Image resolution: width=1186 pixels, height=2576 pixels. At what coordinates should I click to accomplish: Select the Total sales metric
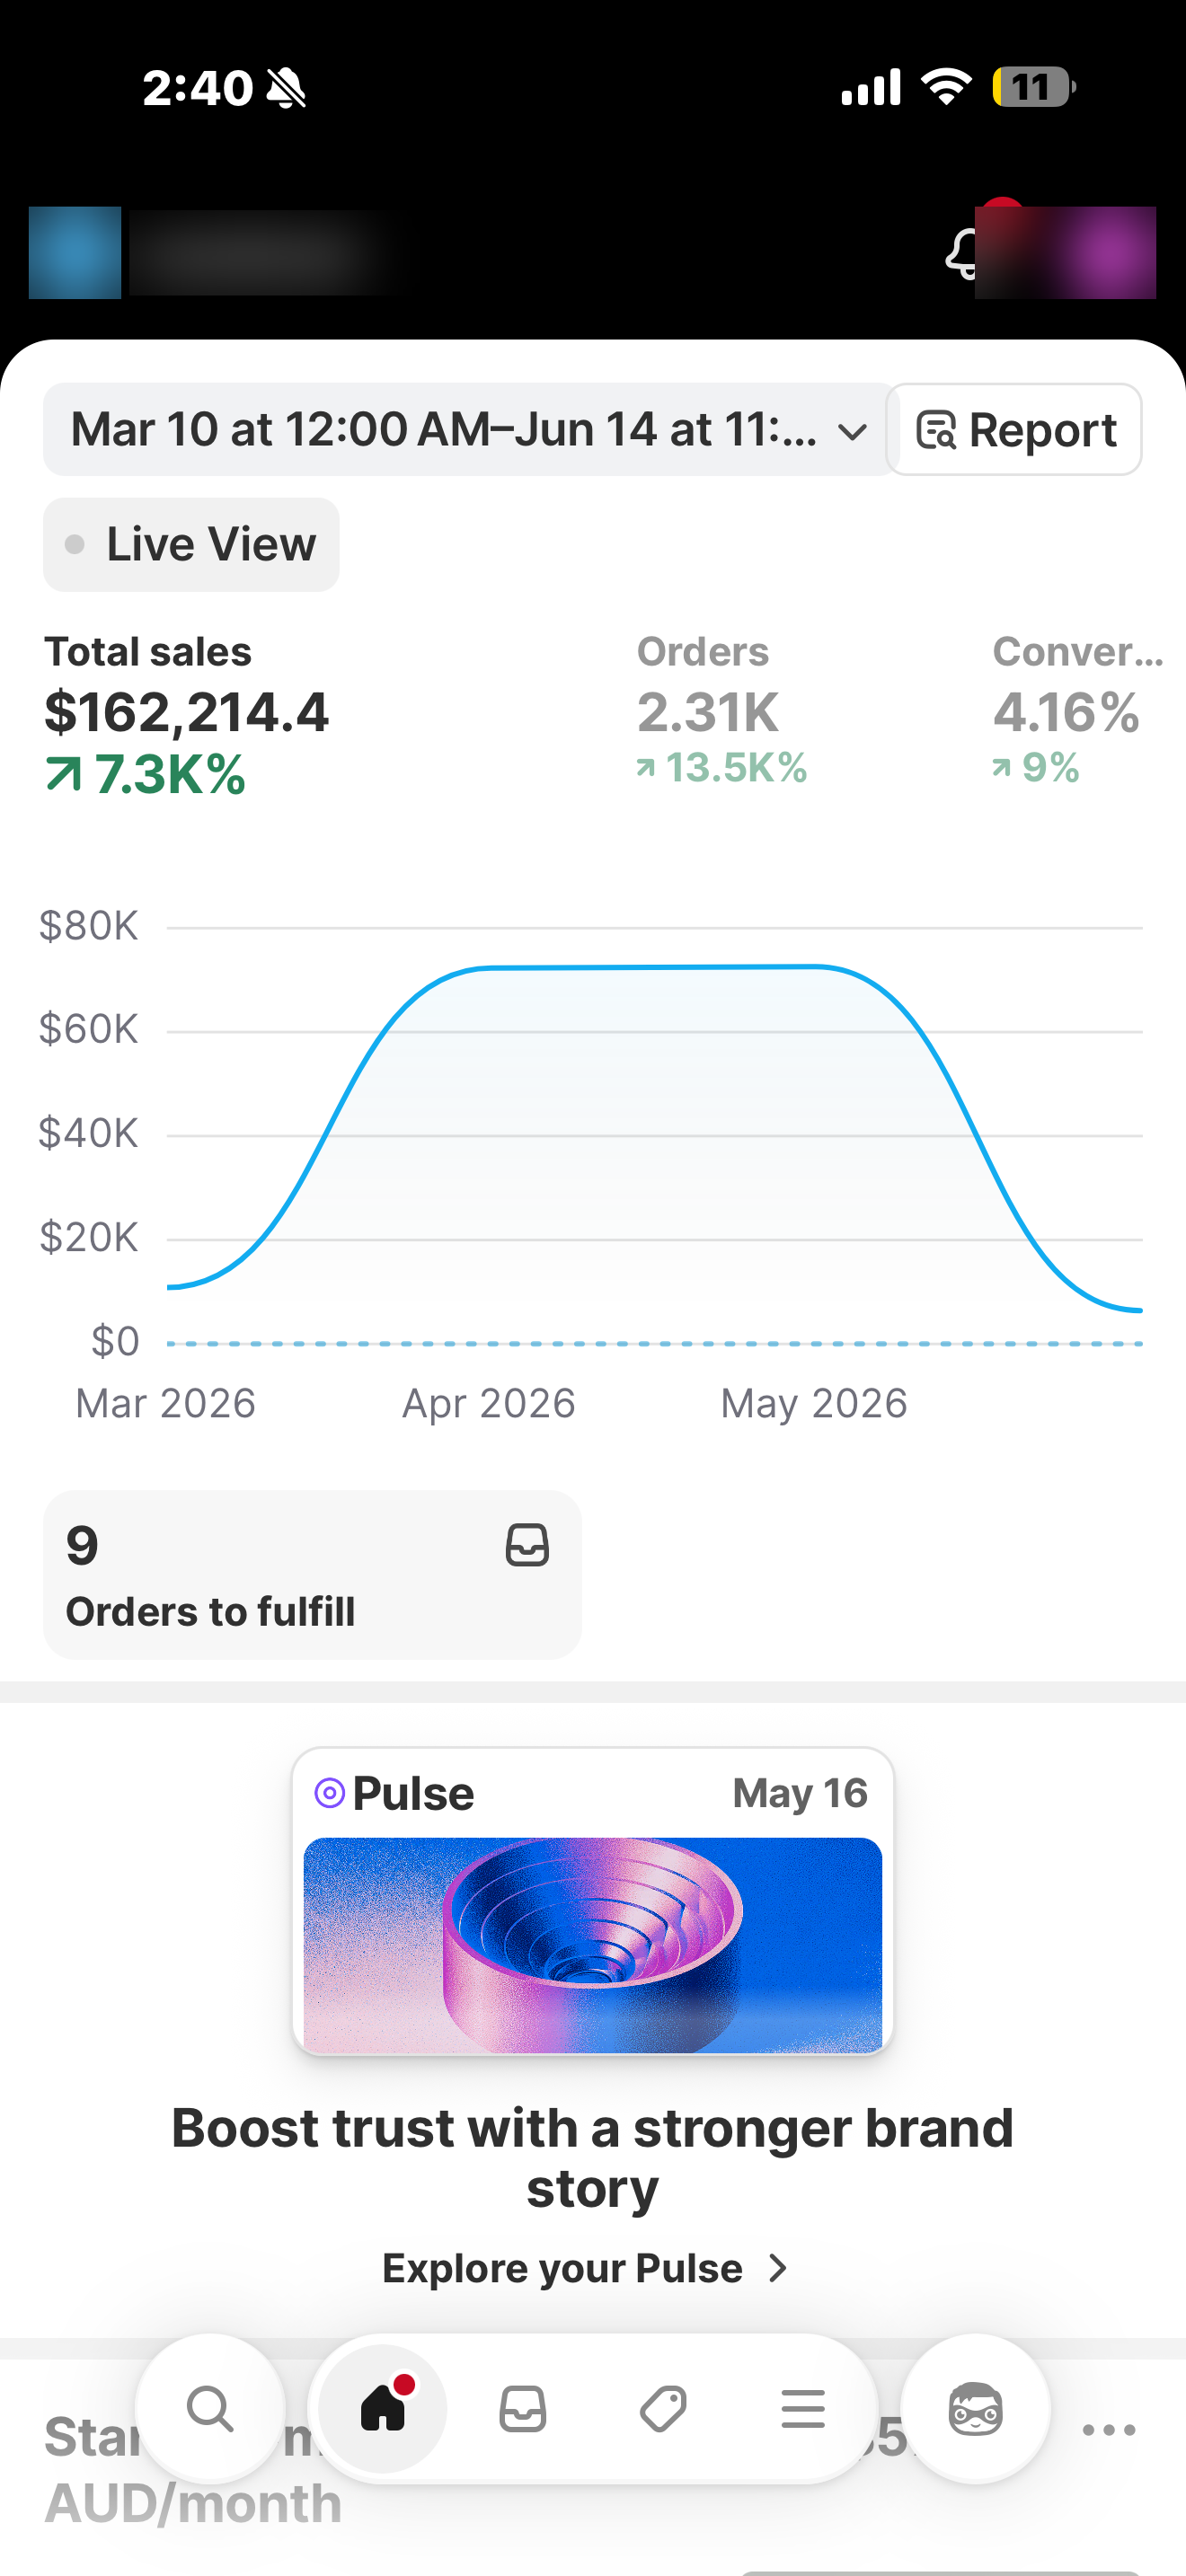pyautogui.click(x=187, y=716)
